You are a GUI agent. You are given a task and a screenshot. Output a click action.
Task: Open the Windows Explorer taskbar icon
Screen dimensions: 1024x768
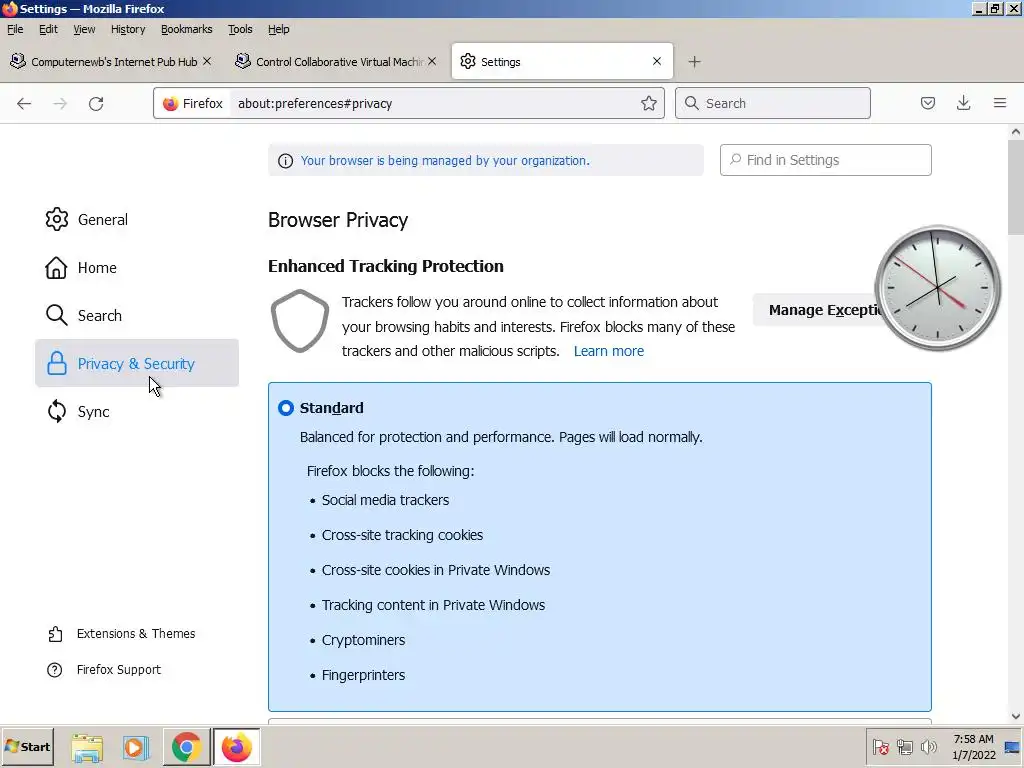click(87, 747)
